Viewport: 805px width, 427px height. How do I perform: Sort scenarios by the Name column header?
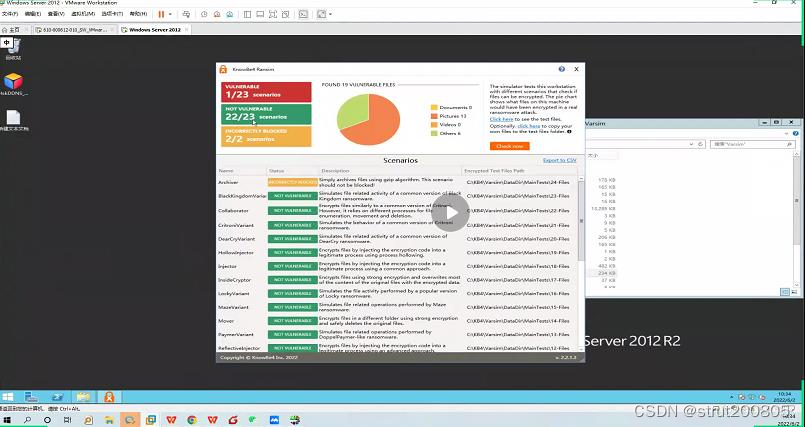[226, 171]
